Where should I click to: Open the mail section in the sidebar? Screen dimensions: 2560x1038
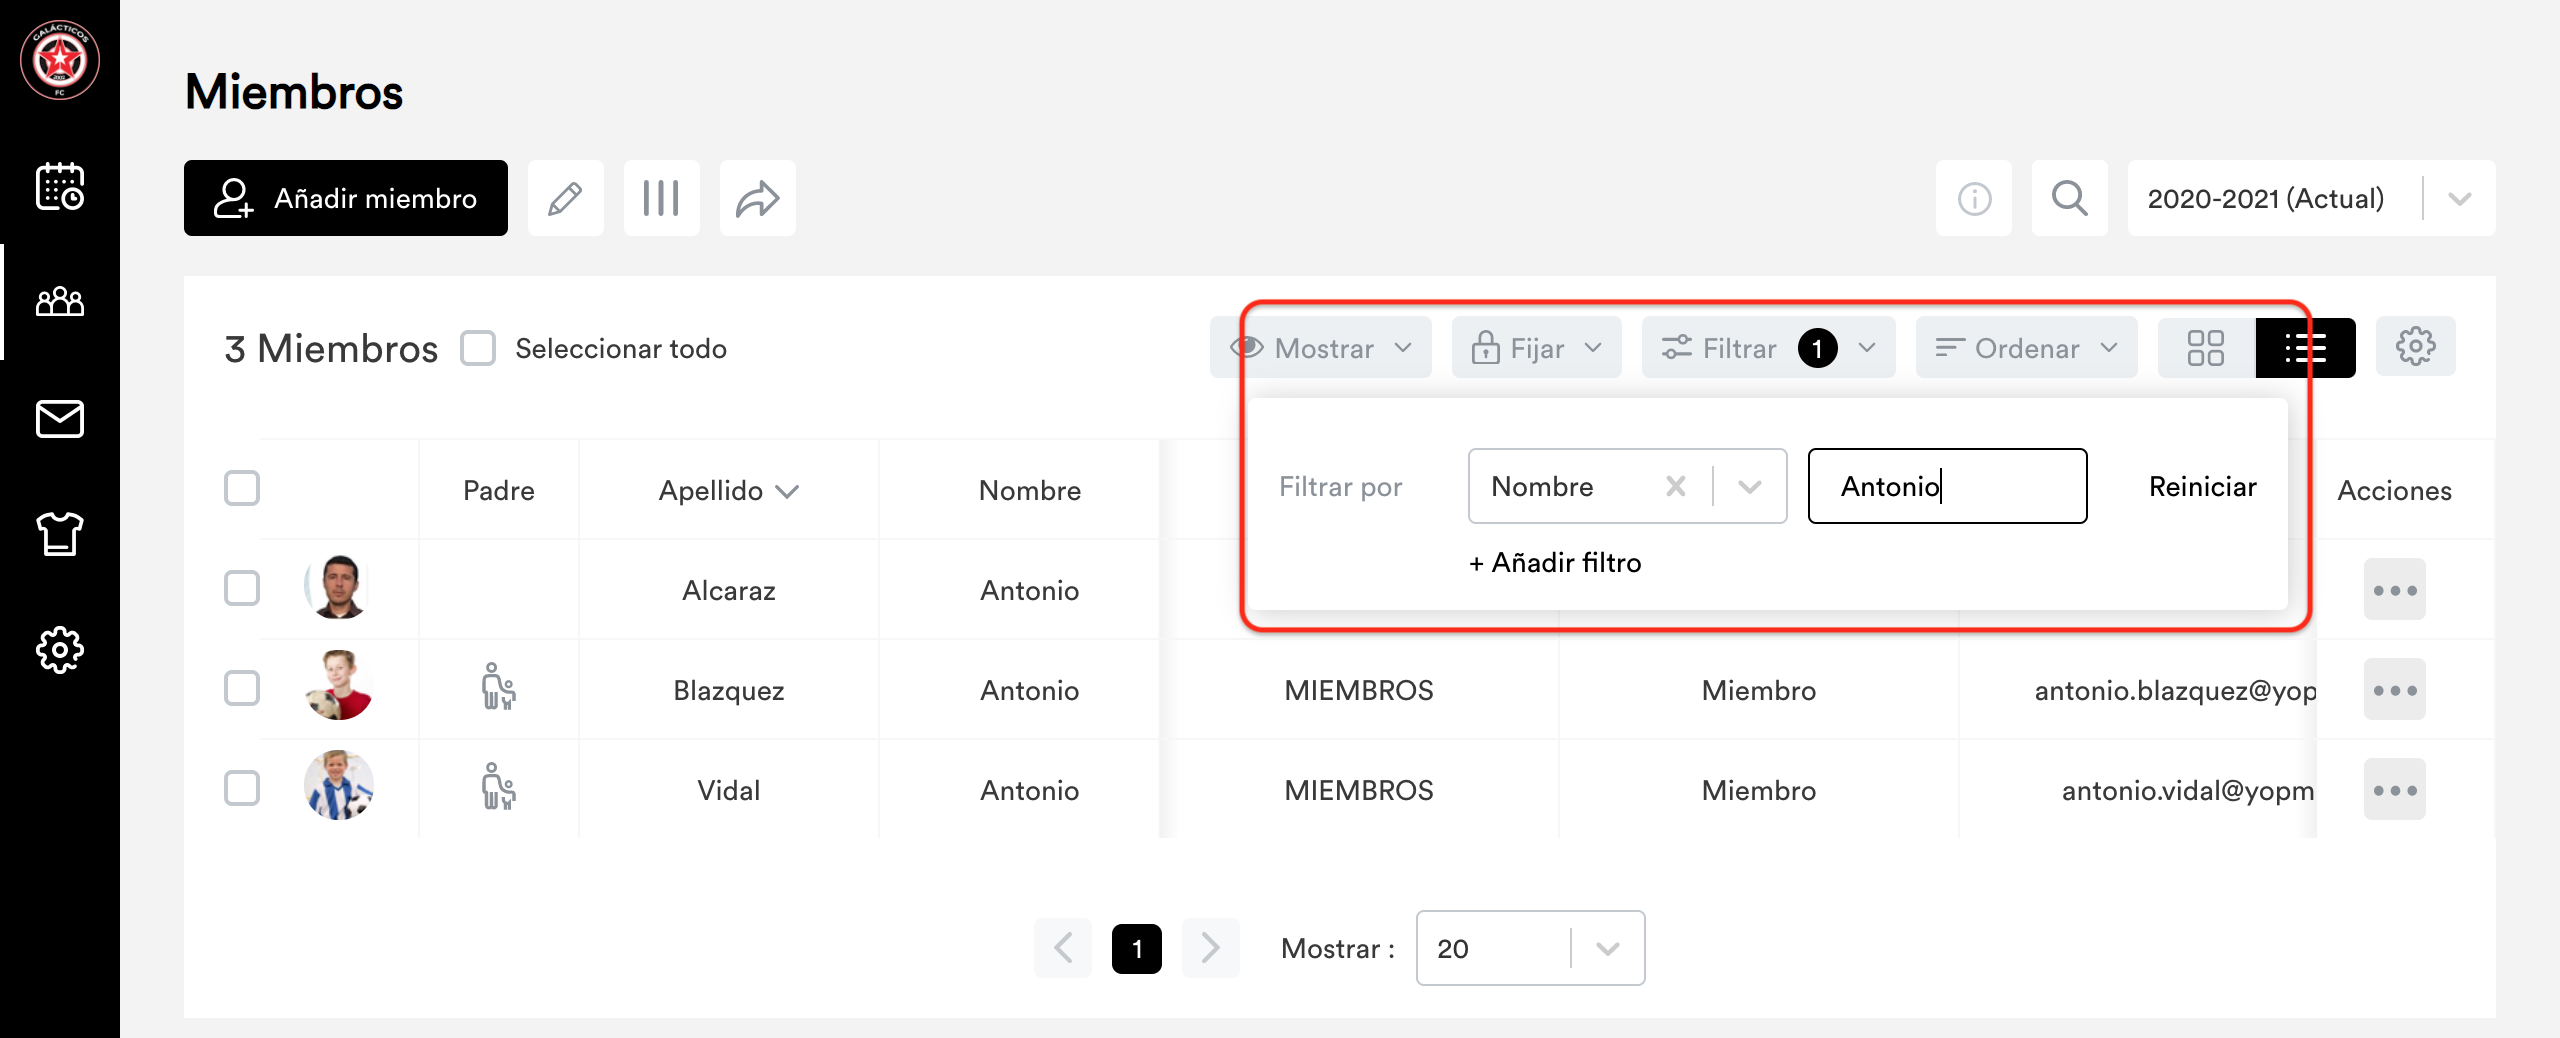pyautogui.click(x=60, y=418)
